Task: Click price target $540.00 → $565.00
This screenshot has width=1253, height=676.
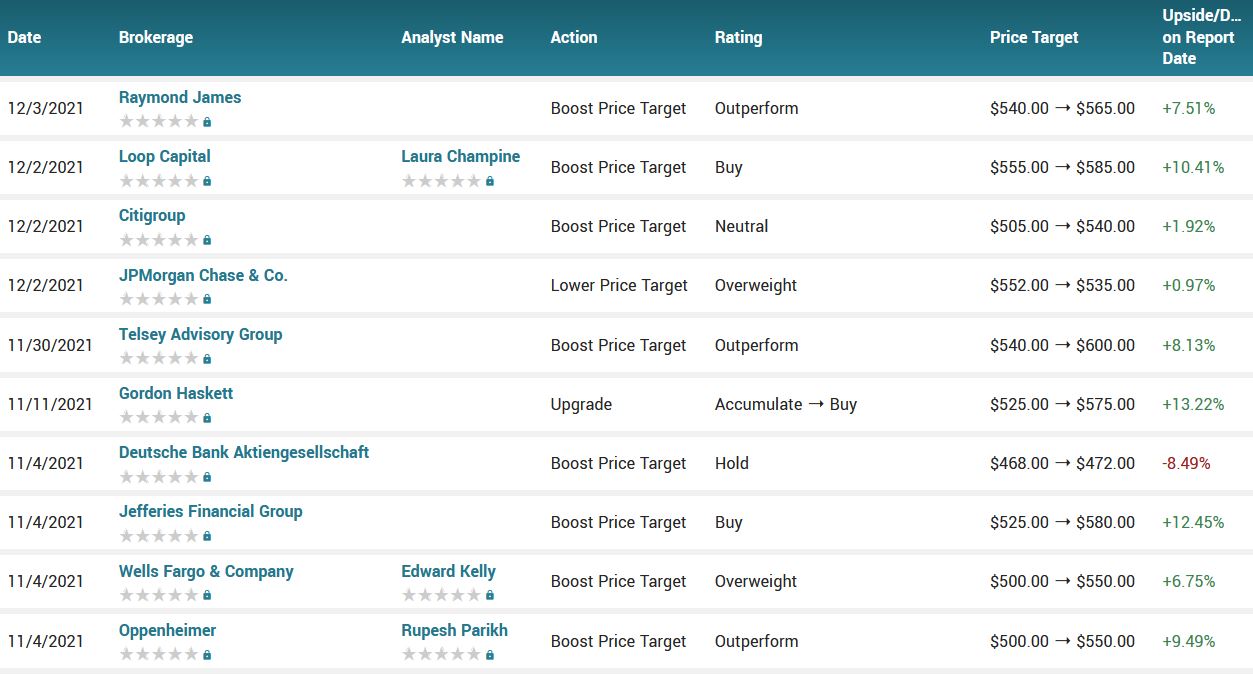Action: click(1062, 108)
